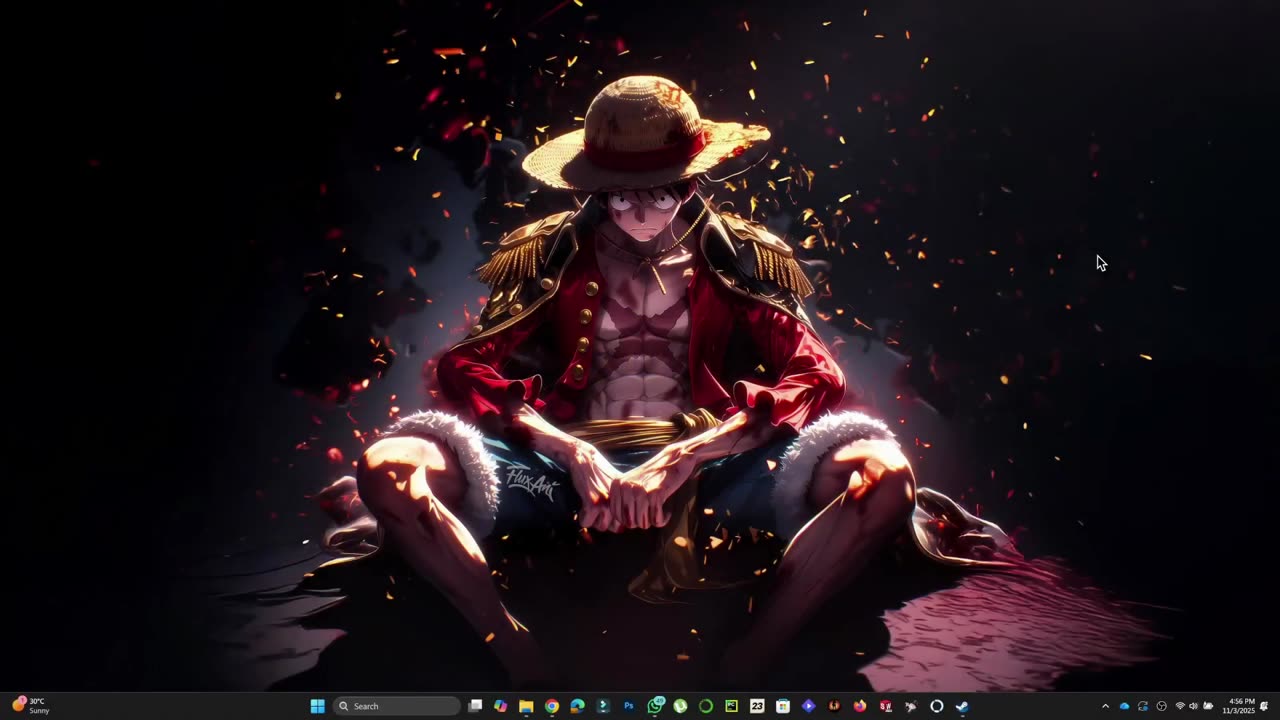Image resolution: width=1280 pixels, height=720 pixels.
Task: Open the calendar app showing 23
Action: point(757,706)
